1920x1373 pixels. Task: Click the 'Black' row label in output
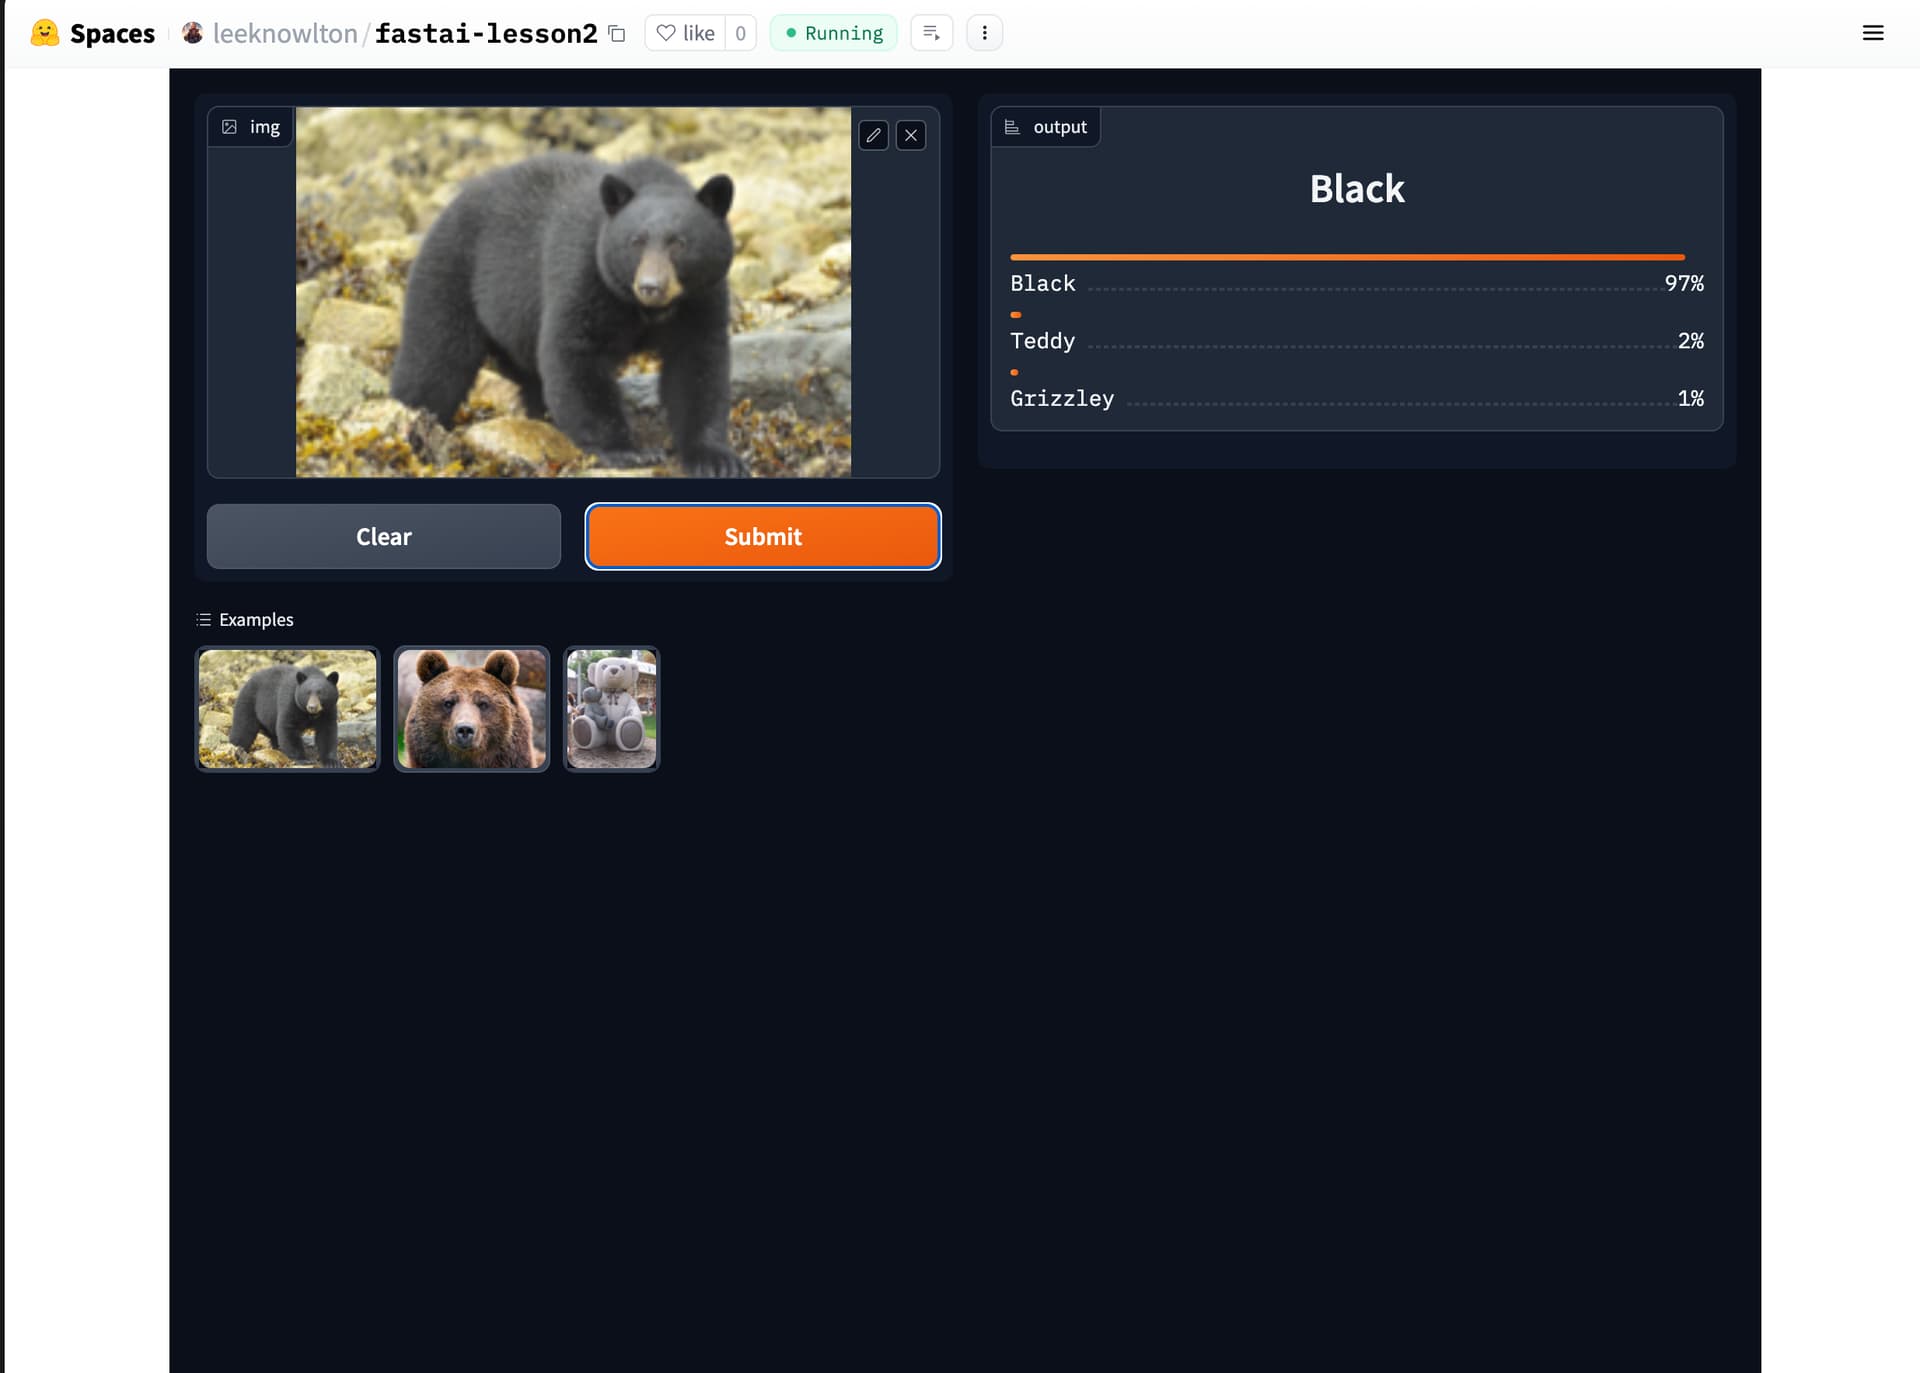click(x=1042, y=283)
